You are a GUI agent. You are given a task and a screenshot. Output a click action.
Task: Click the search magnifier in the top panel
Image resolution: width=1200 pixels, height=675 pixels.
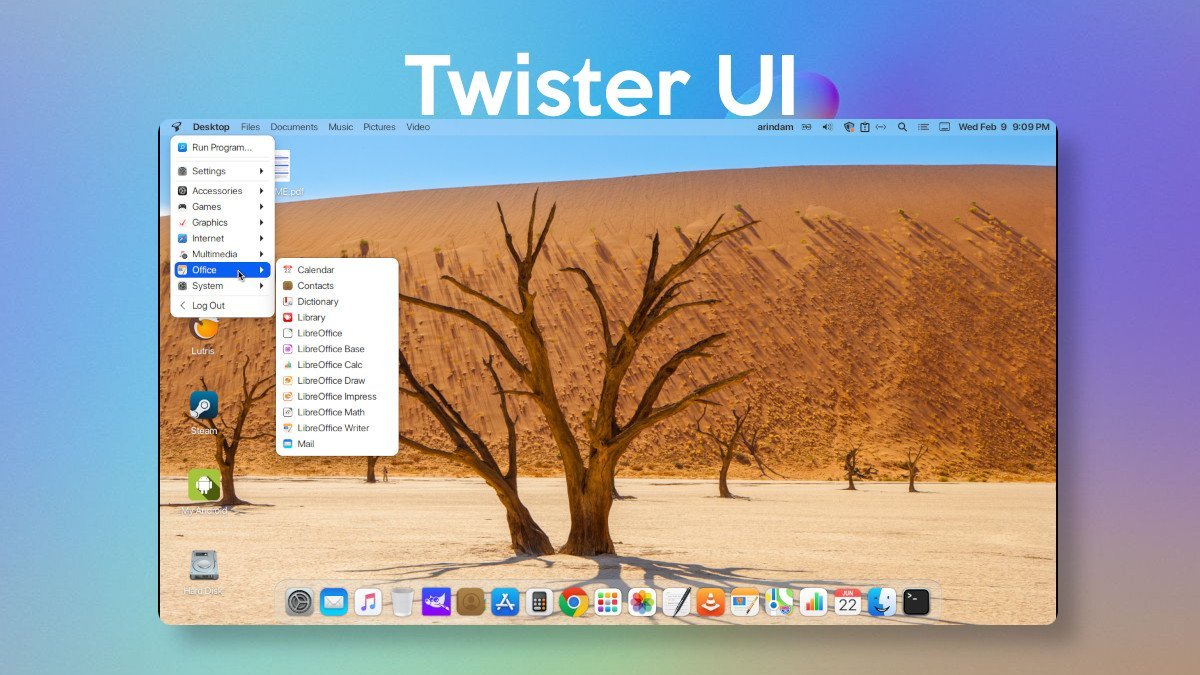902,127
